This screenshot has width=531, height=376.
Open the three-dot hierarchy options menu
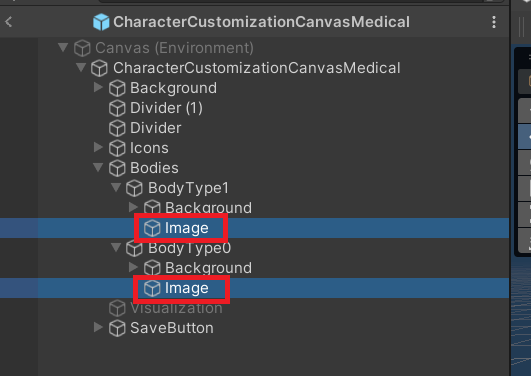(x=494, y=22)
